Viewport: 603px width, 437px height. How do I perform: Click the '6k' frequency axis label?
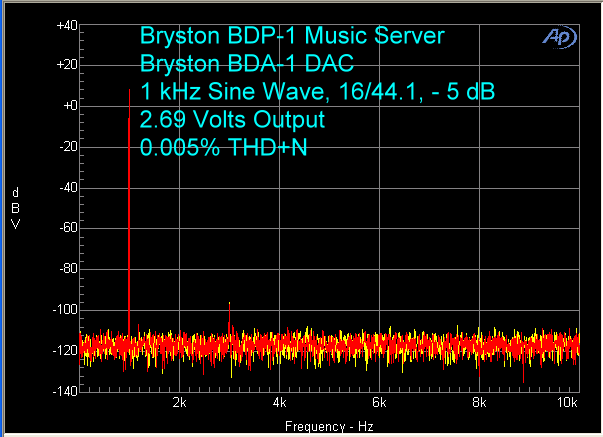click(x=380, y=403)
